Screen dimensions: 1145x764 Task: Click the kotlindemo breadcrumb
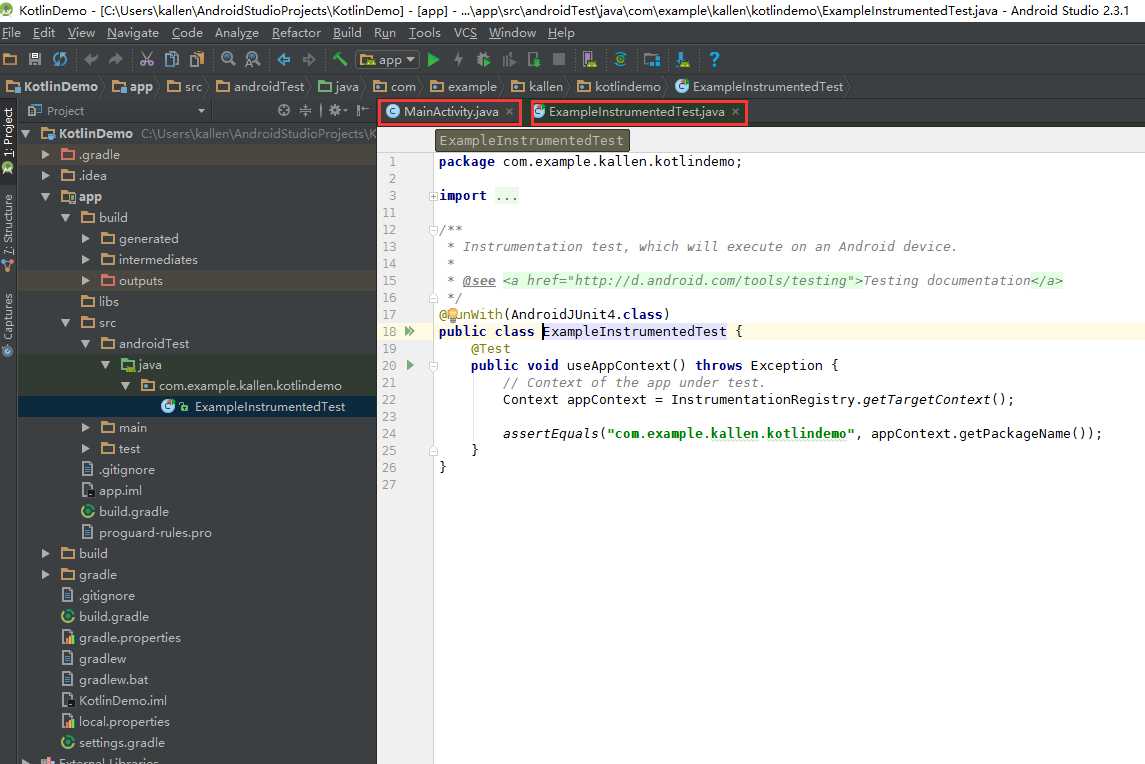[627, 87]
